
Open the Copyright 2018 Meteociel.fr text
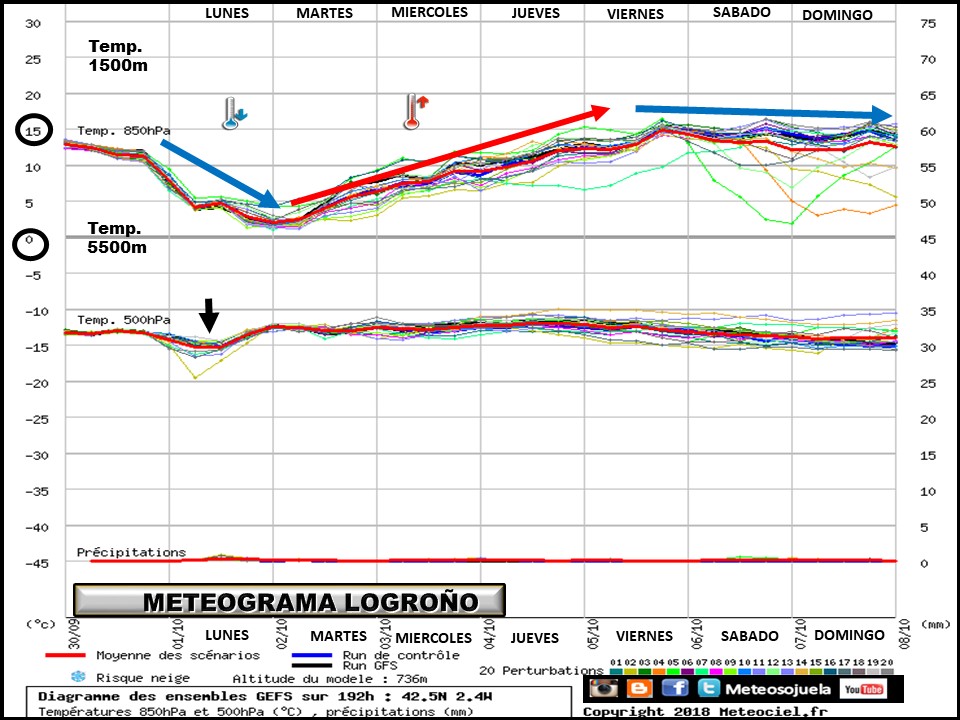705,711
